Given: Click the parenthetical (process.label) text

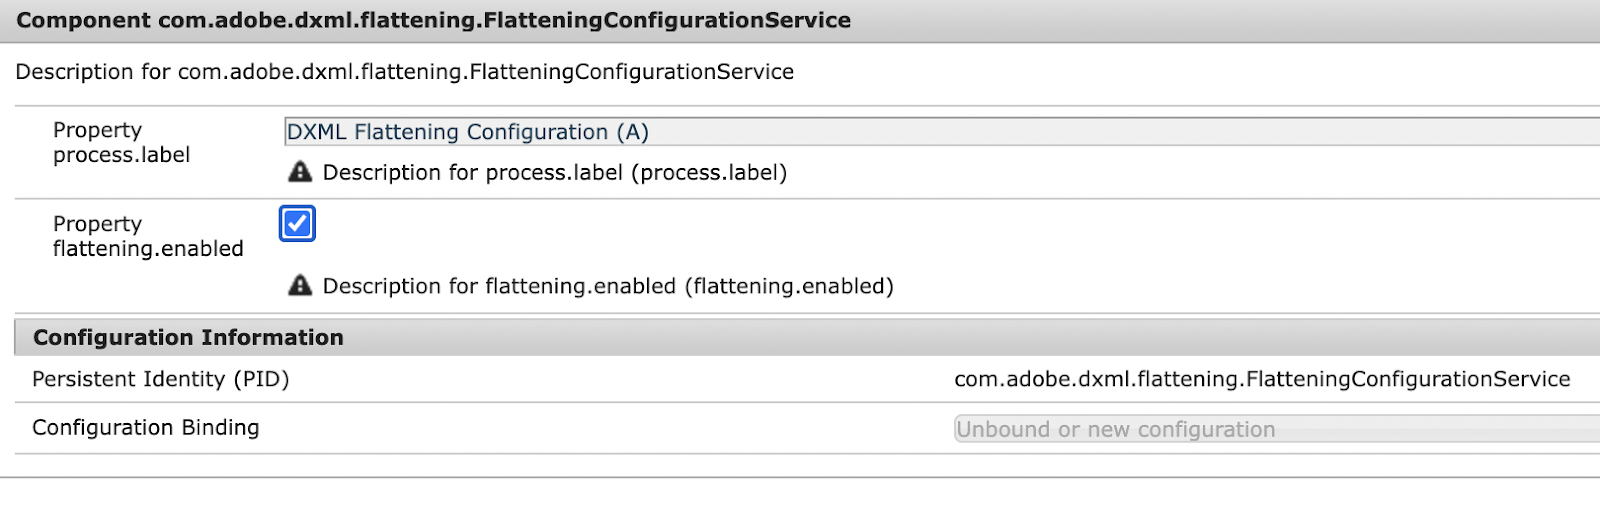Looking at the screenshot, I should [709, 172].
